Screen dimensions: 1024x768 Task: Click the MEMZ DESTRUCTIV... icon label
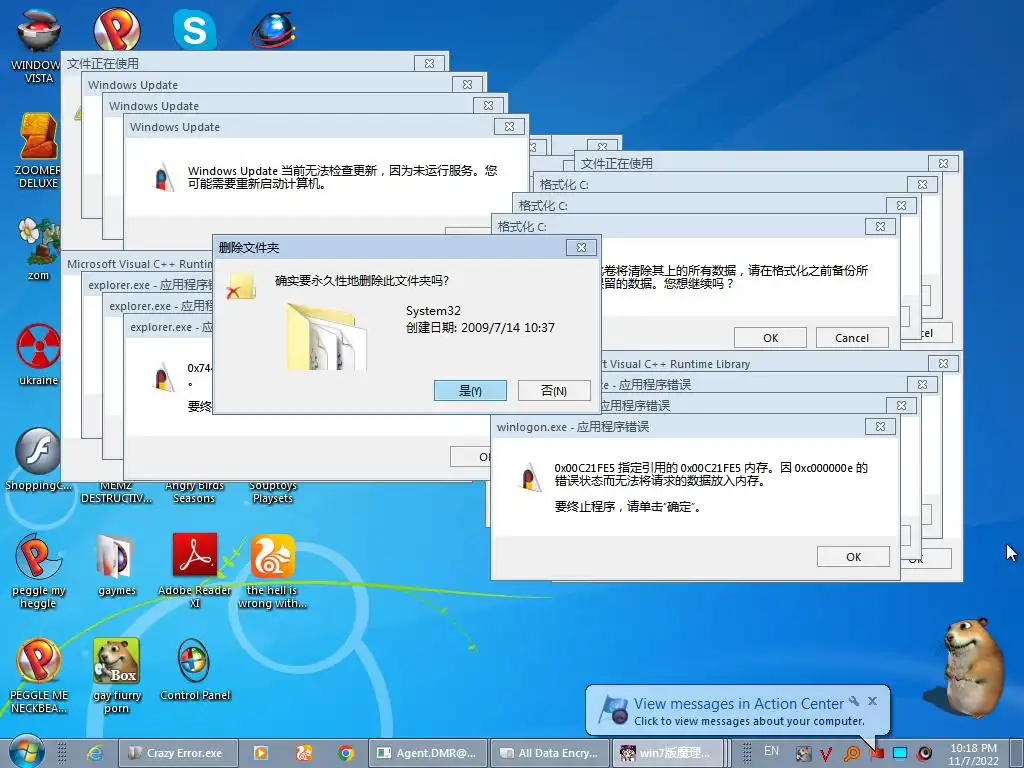coord(116,492)
